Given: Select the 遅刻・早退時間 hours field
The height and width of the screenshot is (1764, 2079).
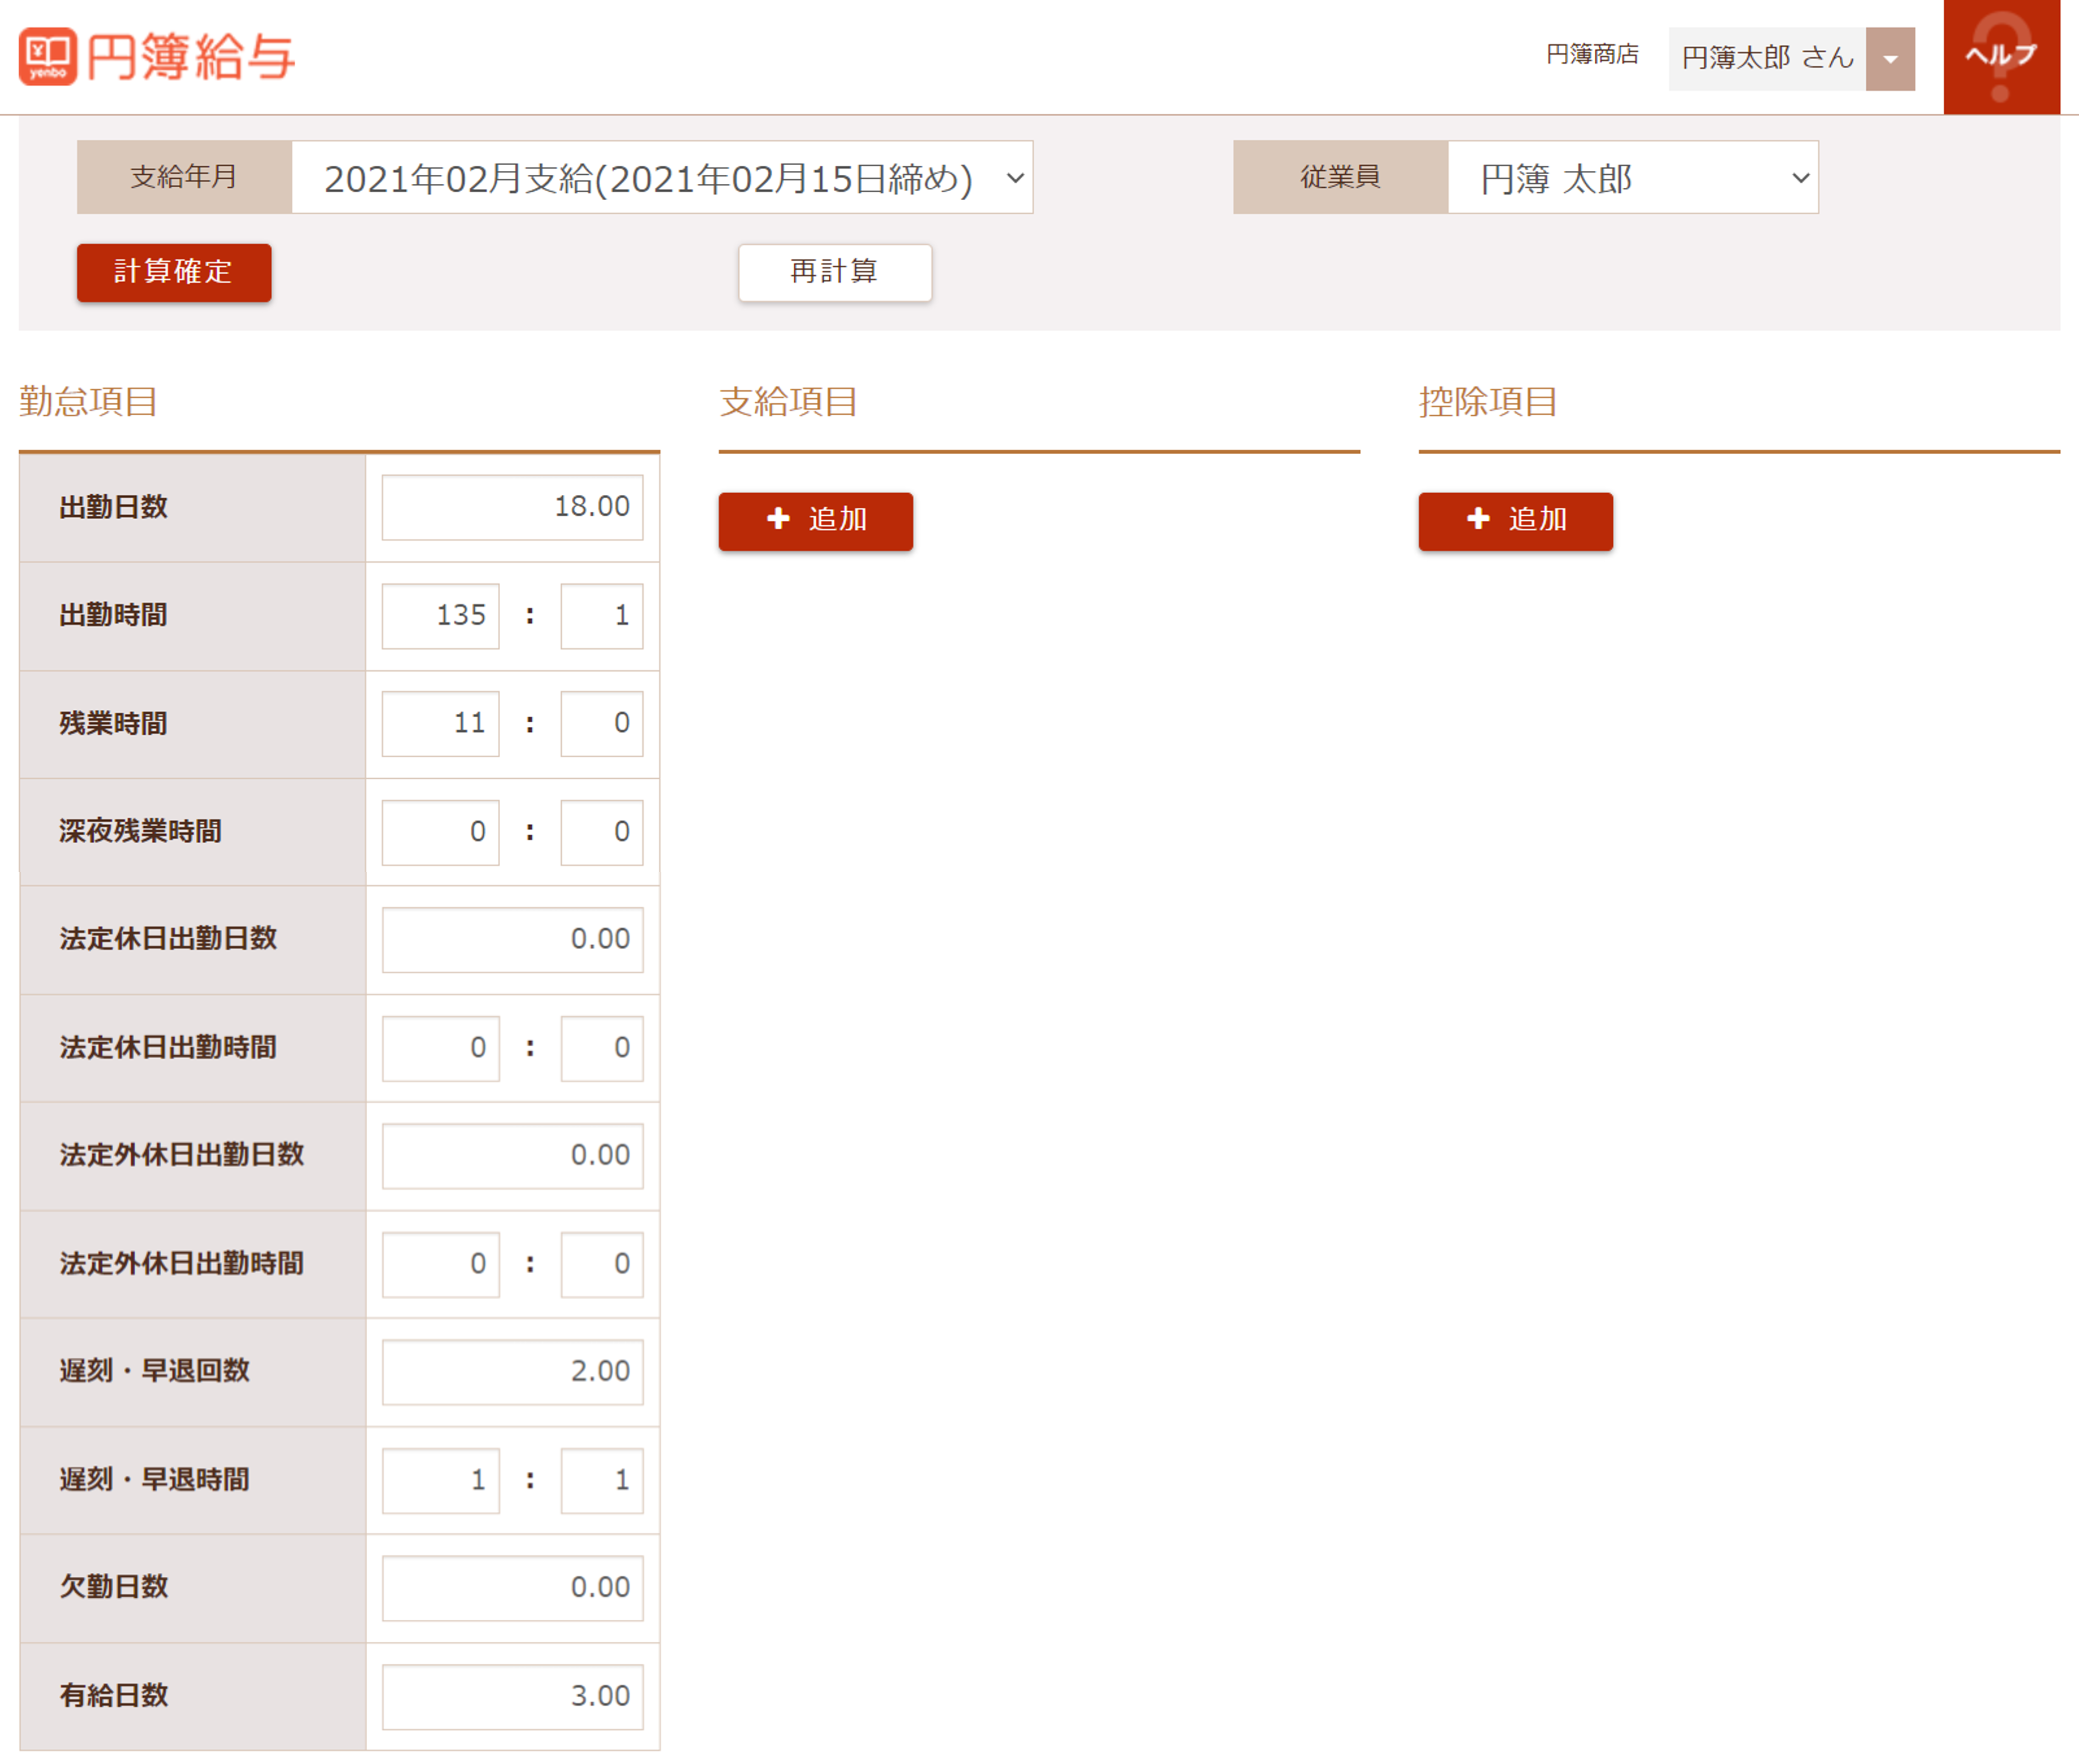Looking at the screenshot, I should pos(441,1480).
